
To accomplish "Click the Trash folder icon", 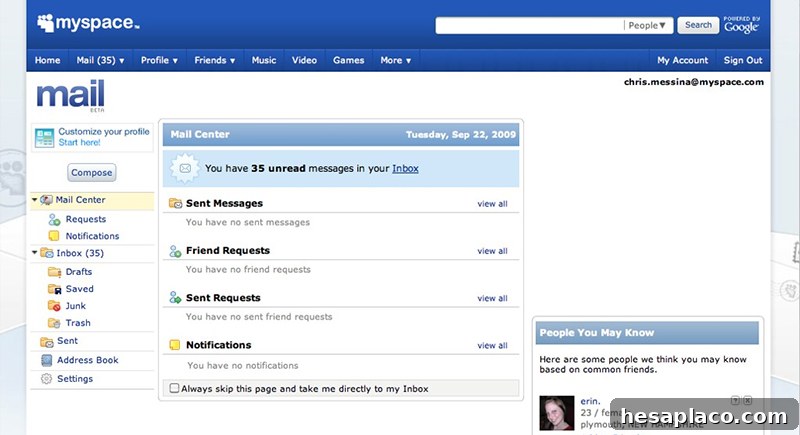I will 54,323.
